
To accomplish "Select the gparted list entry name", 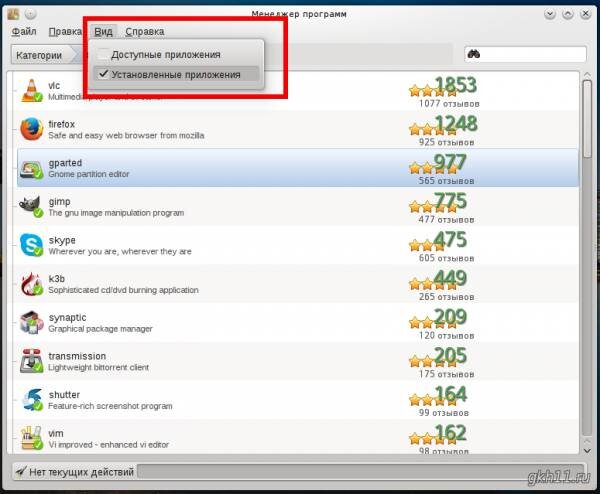I will [x=65, y=163].
